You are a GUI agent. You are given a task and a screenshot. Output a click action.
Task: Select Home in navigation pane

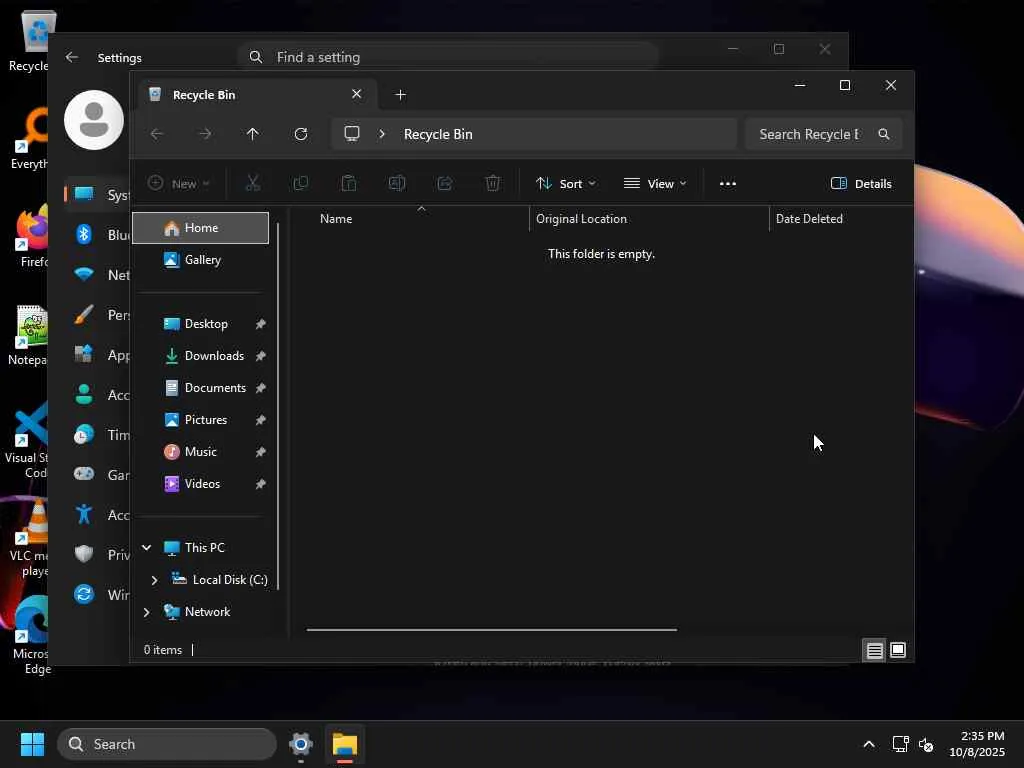coord(200,228)
